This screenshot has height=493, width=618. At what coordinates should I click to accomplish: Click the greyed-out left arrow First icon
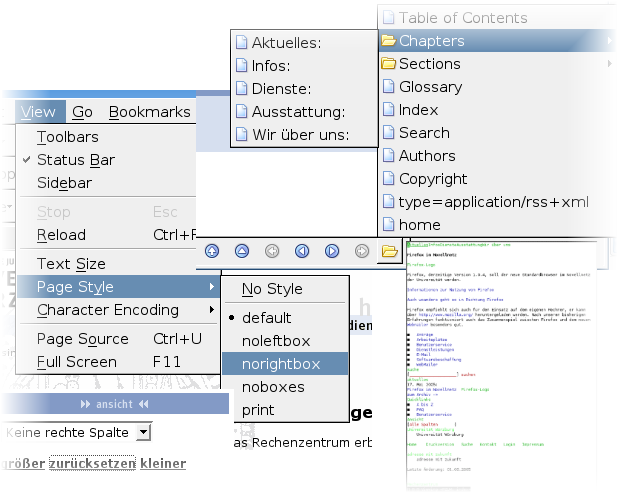272,251
